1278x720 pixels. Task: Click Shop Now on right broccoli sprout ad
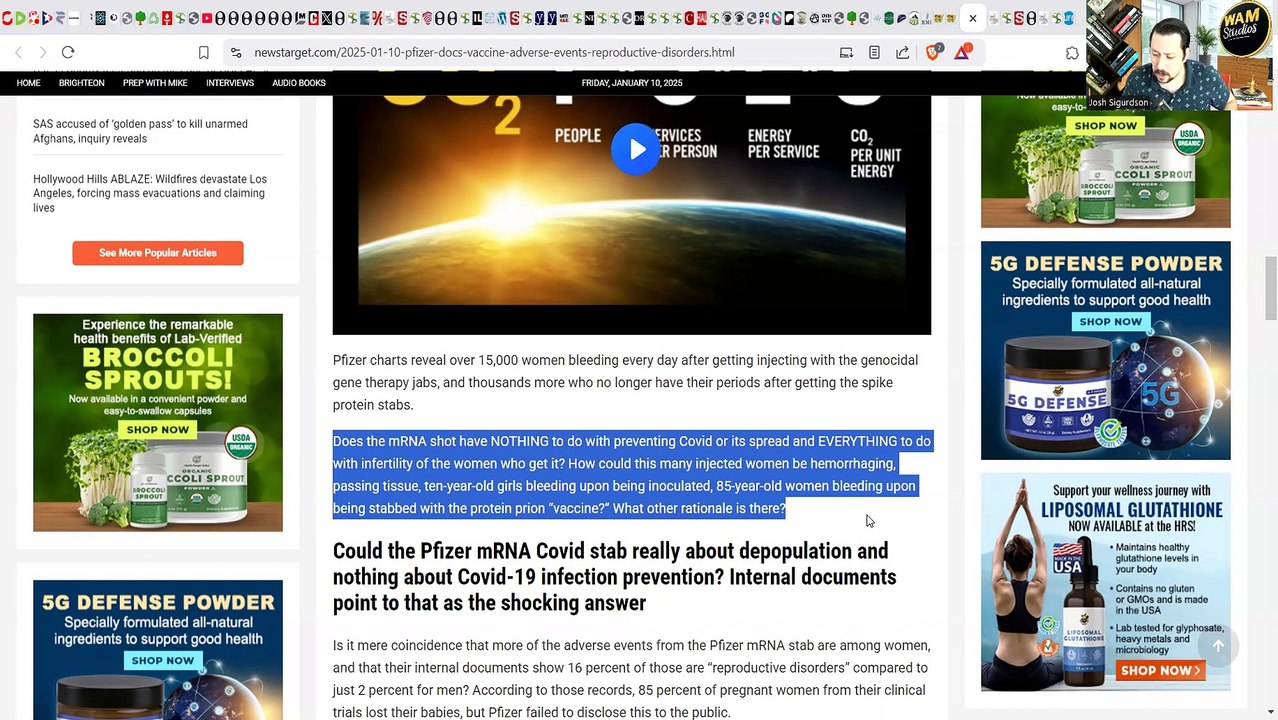tap(1106, 125)
